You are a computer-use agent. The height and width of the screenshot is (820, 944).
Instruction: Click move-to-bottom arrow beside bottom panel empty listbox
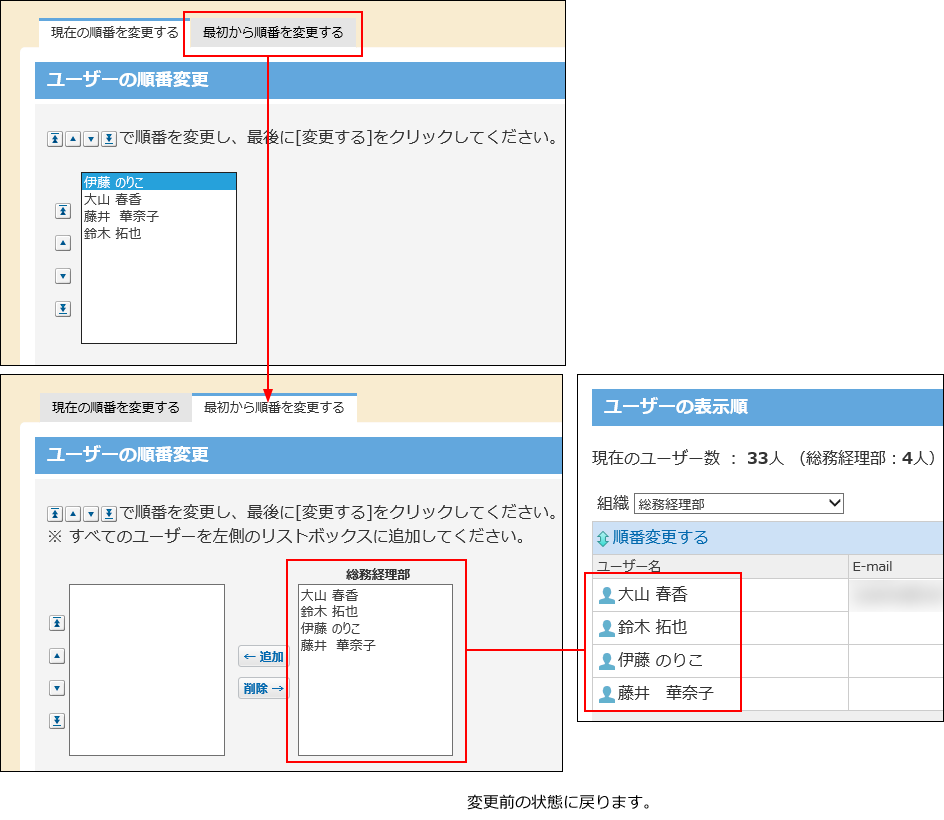(57, 721)
